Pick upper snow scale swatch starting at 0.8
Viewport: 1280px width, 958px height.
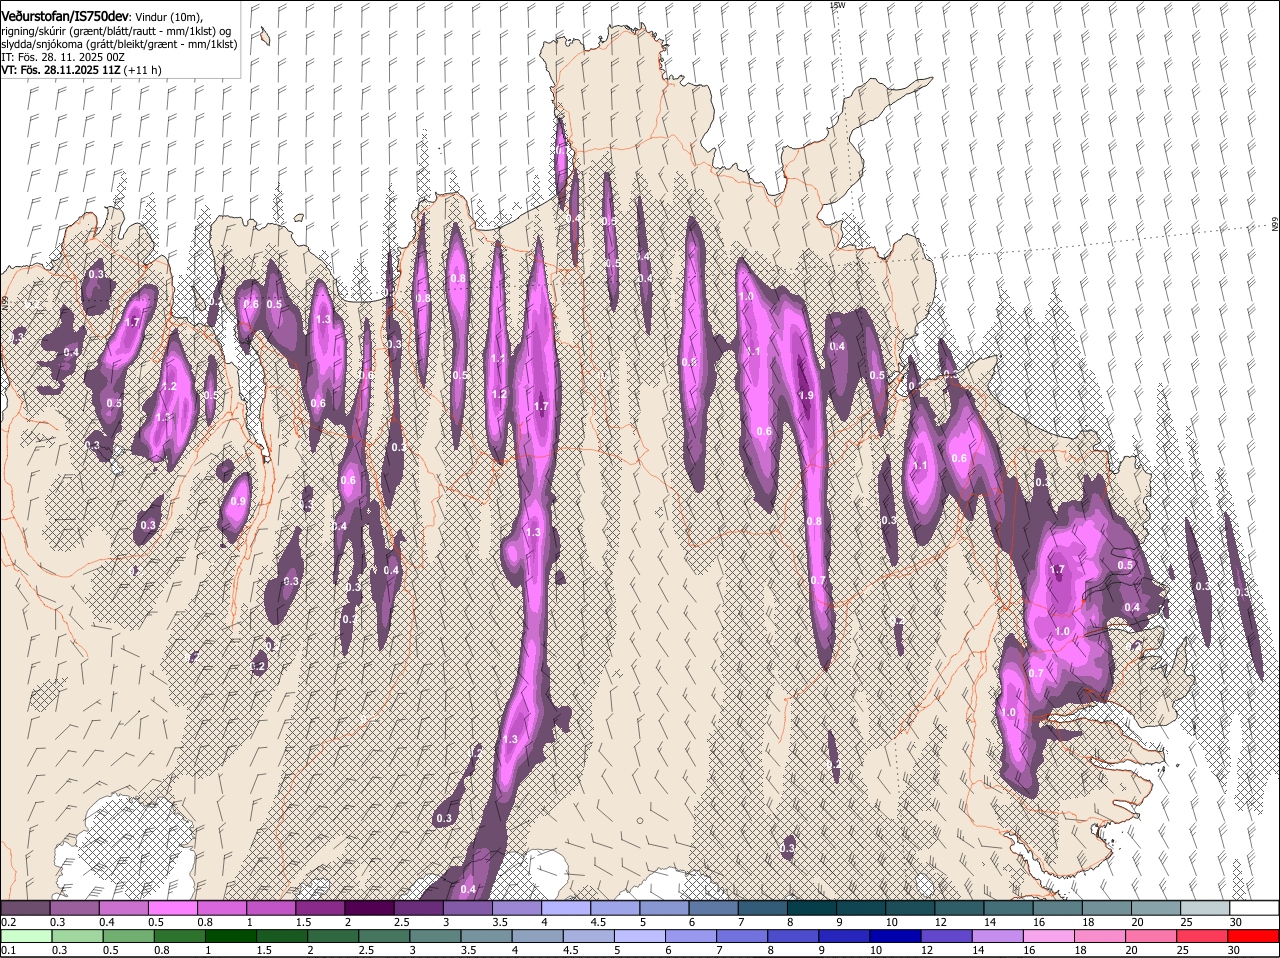[221, 908]
